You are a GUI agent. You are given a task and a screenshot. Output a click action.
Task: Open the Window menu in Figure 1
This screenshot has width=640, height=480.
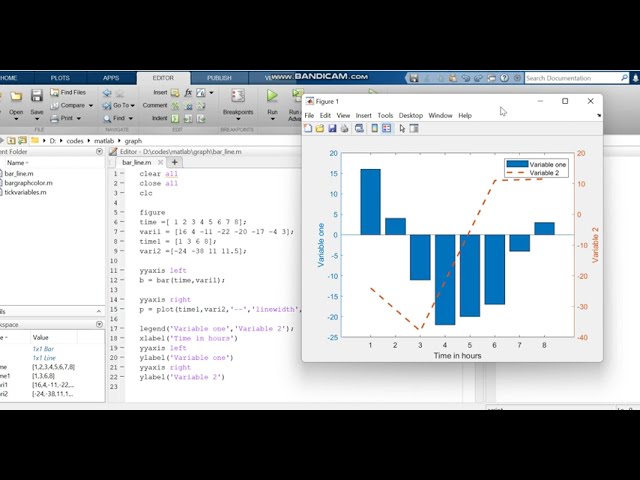coord(440,116)
